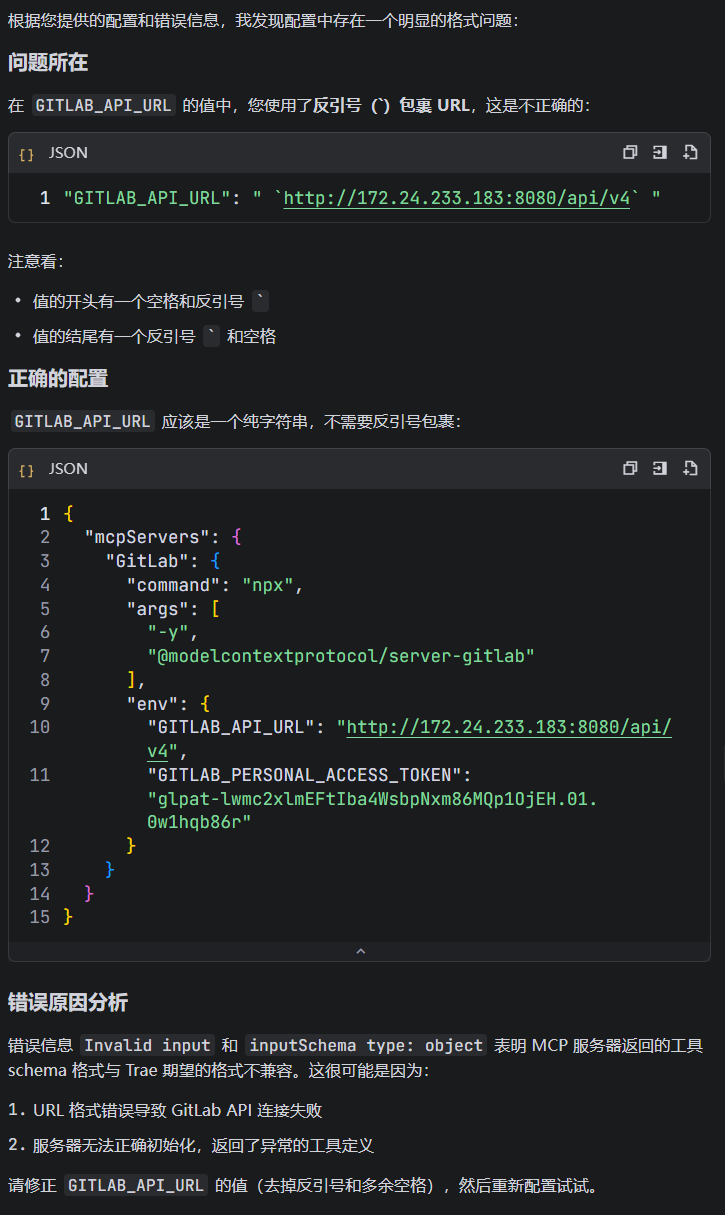Click the personal access token value string
Image resolution: width=725 pixels, height=1215 pixels.
372,810
